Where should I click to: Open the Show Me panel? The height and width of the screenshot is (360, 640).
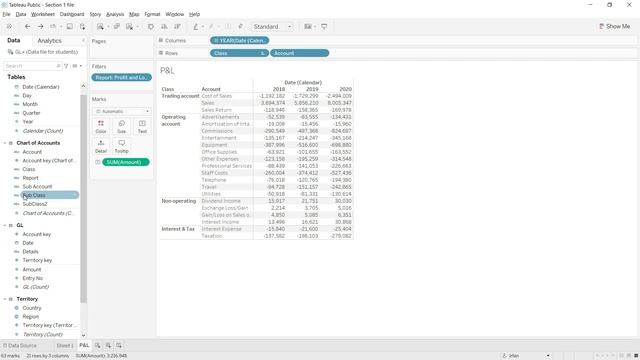(614, 27)
